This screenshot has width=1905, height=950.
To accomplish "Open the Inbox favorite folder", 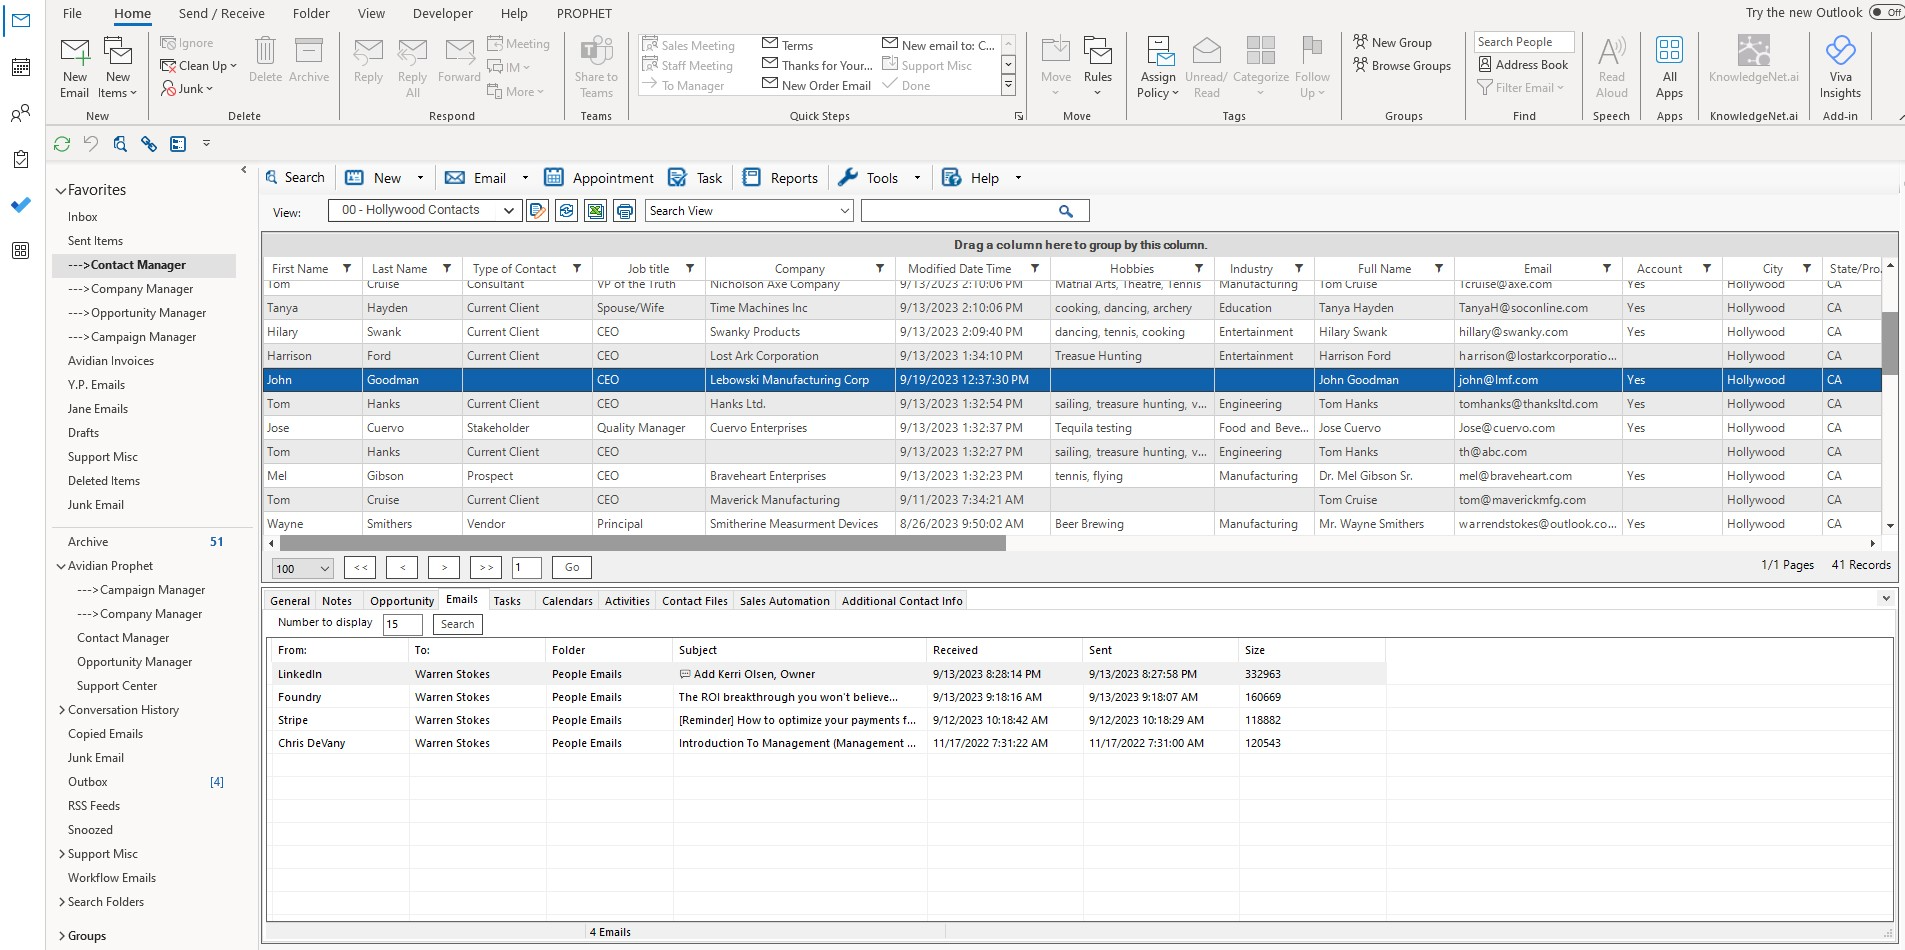I will [83, 217].
